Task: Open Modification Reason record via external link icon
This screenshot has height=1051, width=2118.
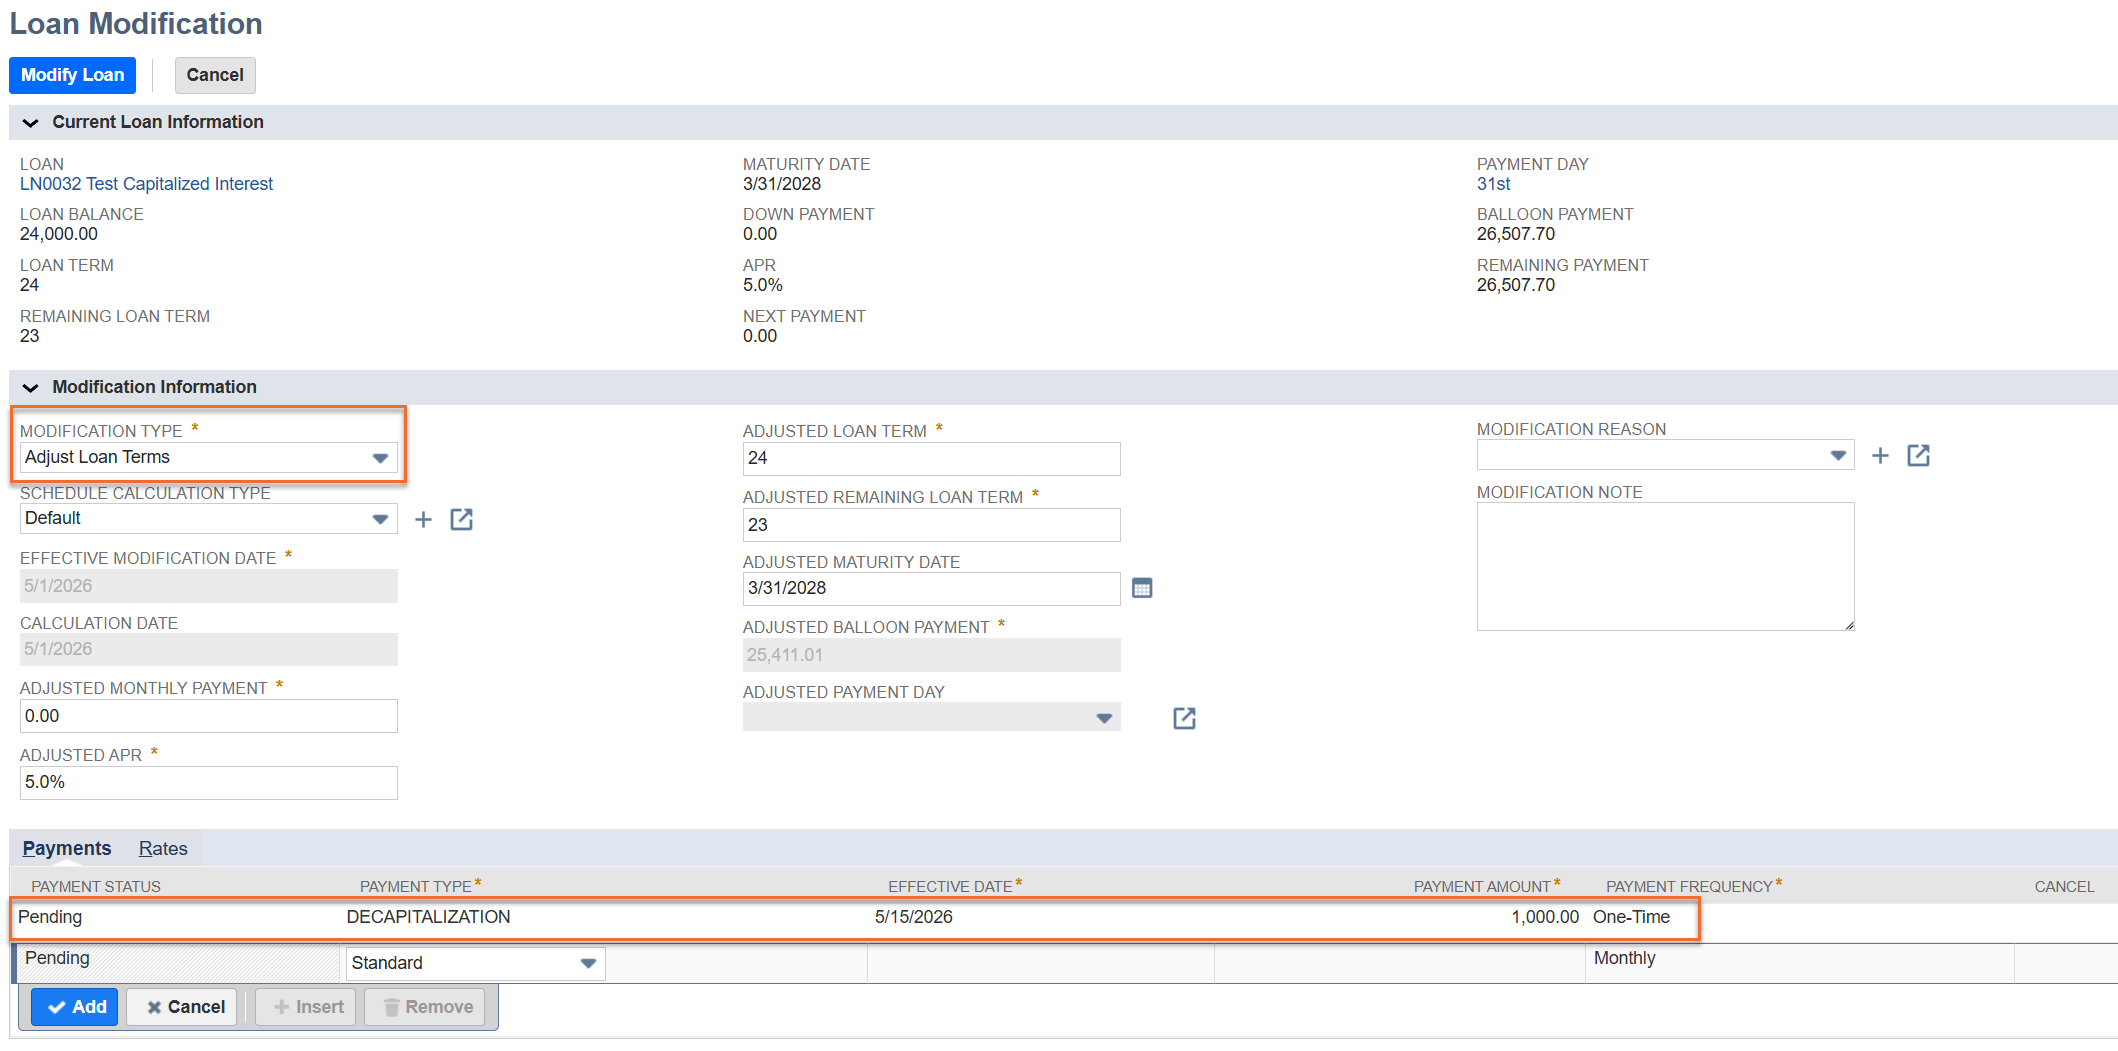Action: coord(1918,456)
